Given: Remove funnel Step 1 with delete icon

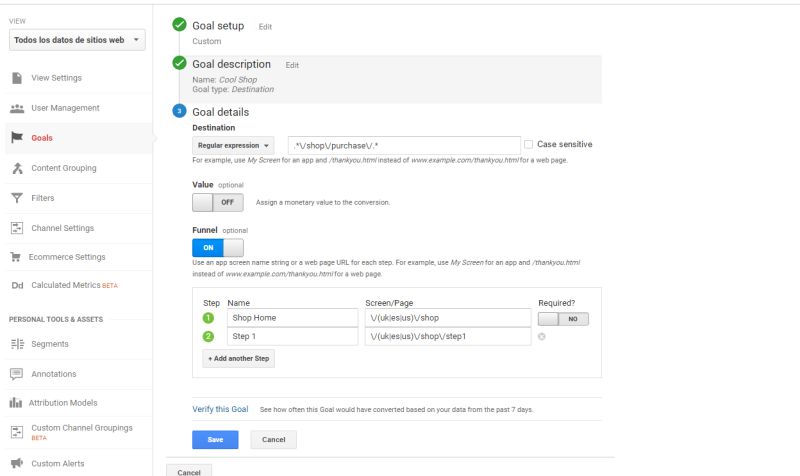Looking at the screenshot, I should click(x=542, y=336).
